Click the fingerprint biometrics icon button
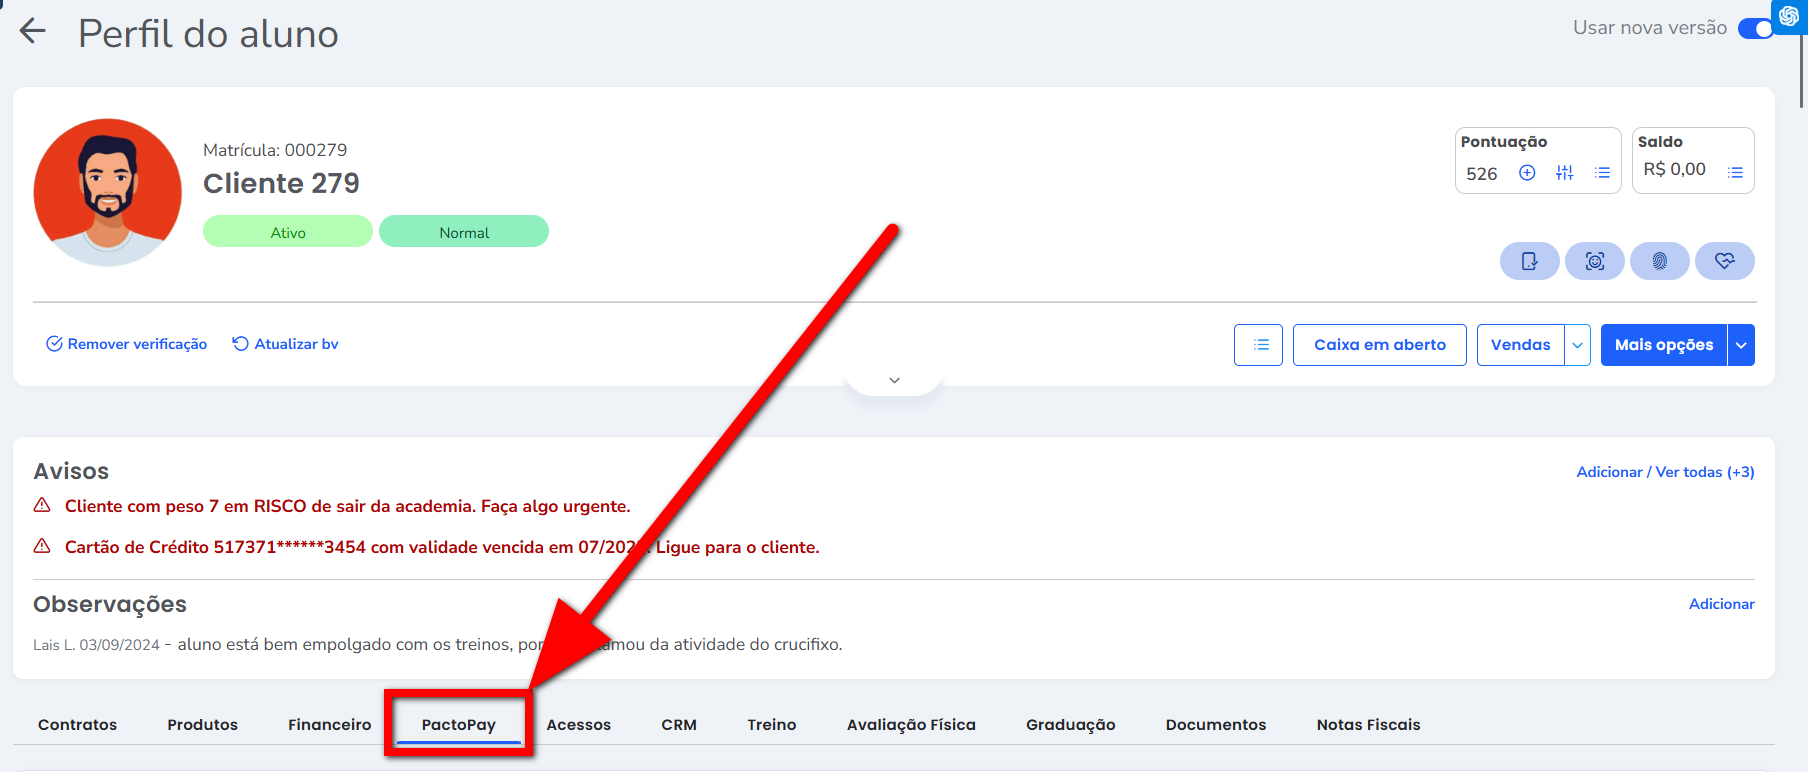 point(1659,261)
